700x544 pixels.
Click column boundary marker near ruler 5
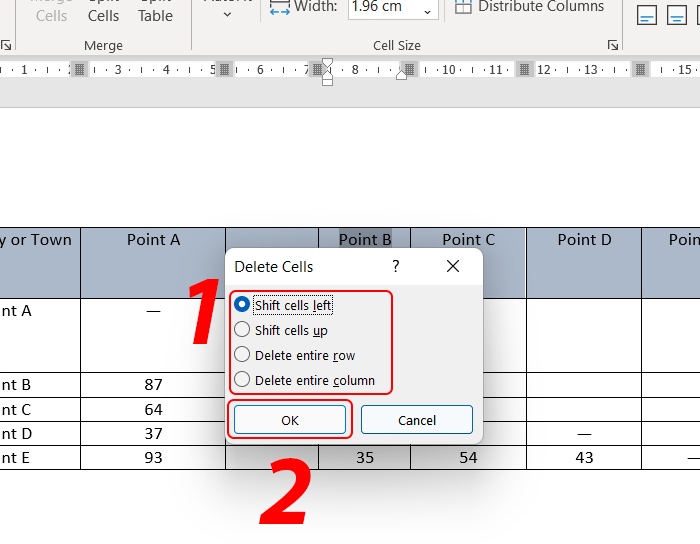(x=225, y=70)
